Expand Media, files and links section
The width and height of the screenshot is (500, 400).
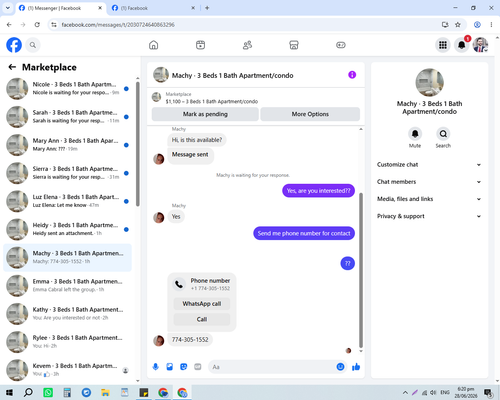429,199
